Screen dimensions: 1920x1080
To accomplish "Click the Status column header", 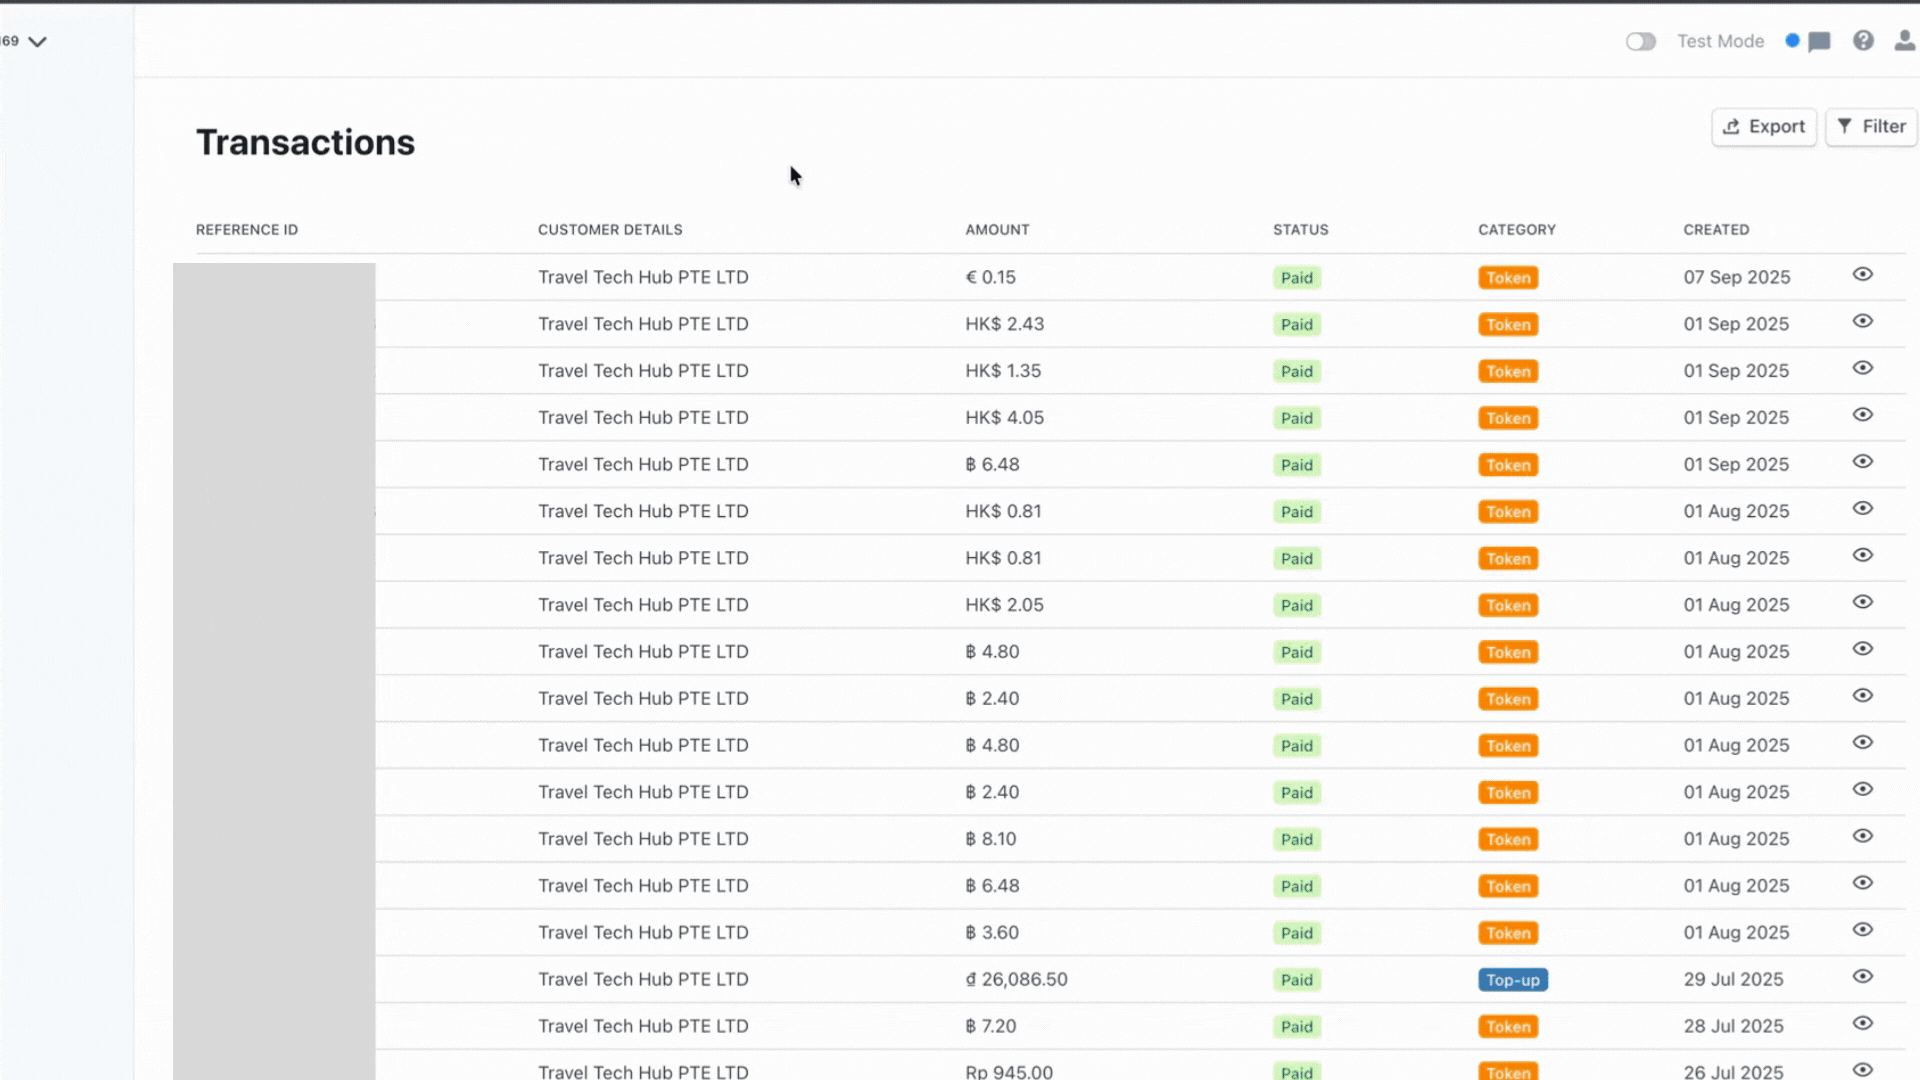I will (1300, 230).
